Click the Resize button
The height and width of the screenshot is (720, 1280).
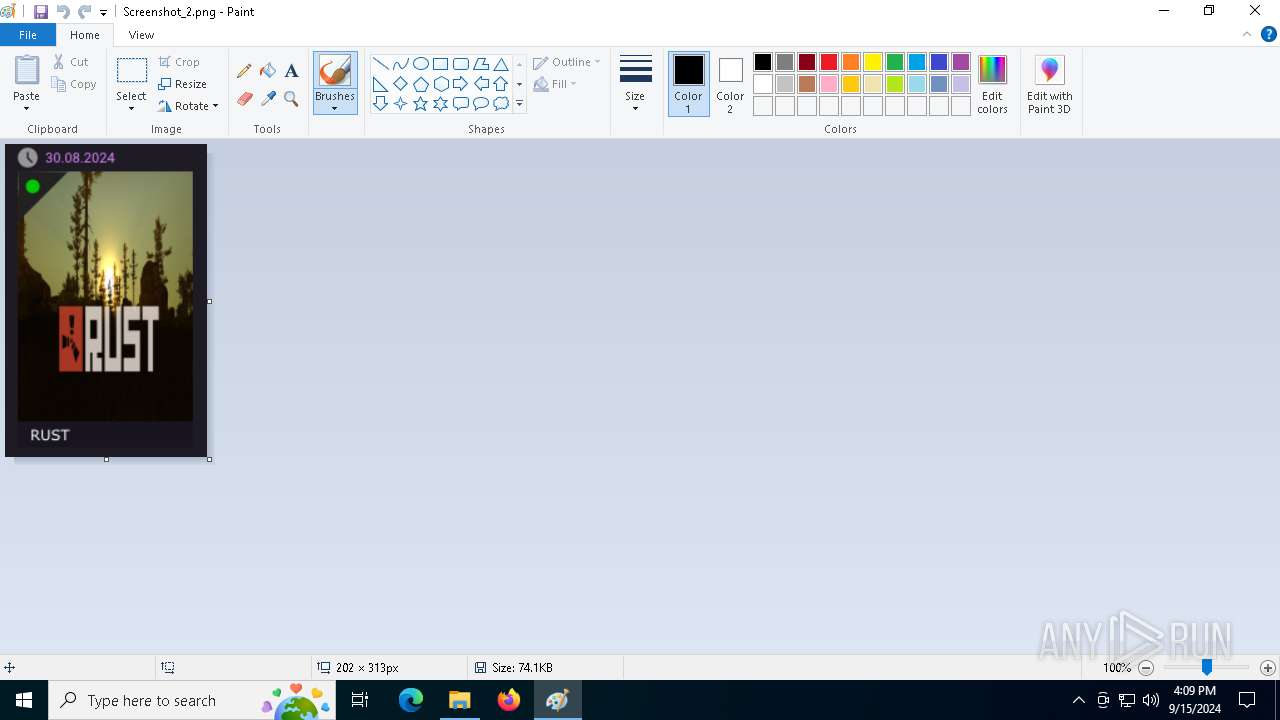pyautogui.click(x=183, y=84)
